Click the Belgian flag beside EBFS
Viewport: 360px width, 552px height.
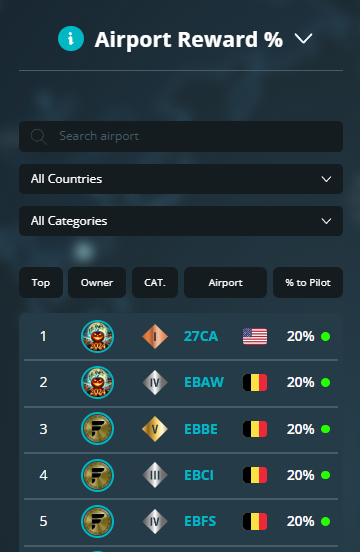(255, 521)
